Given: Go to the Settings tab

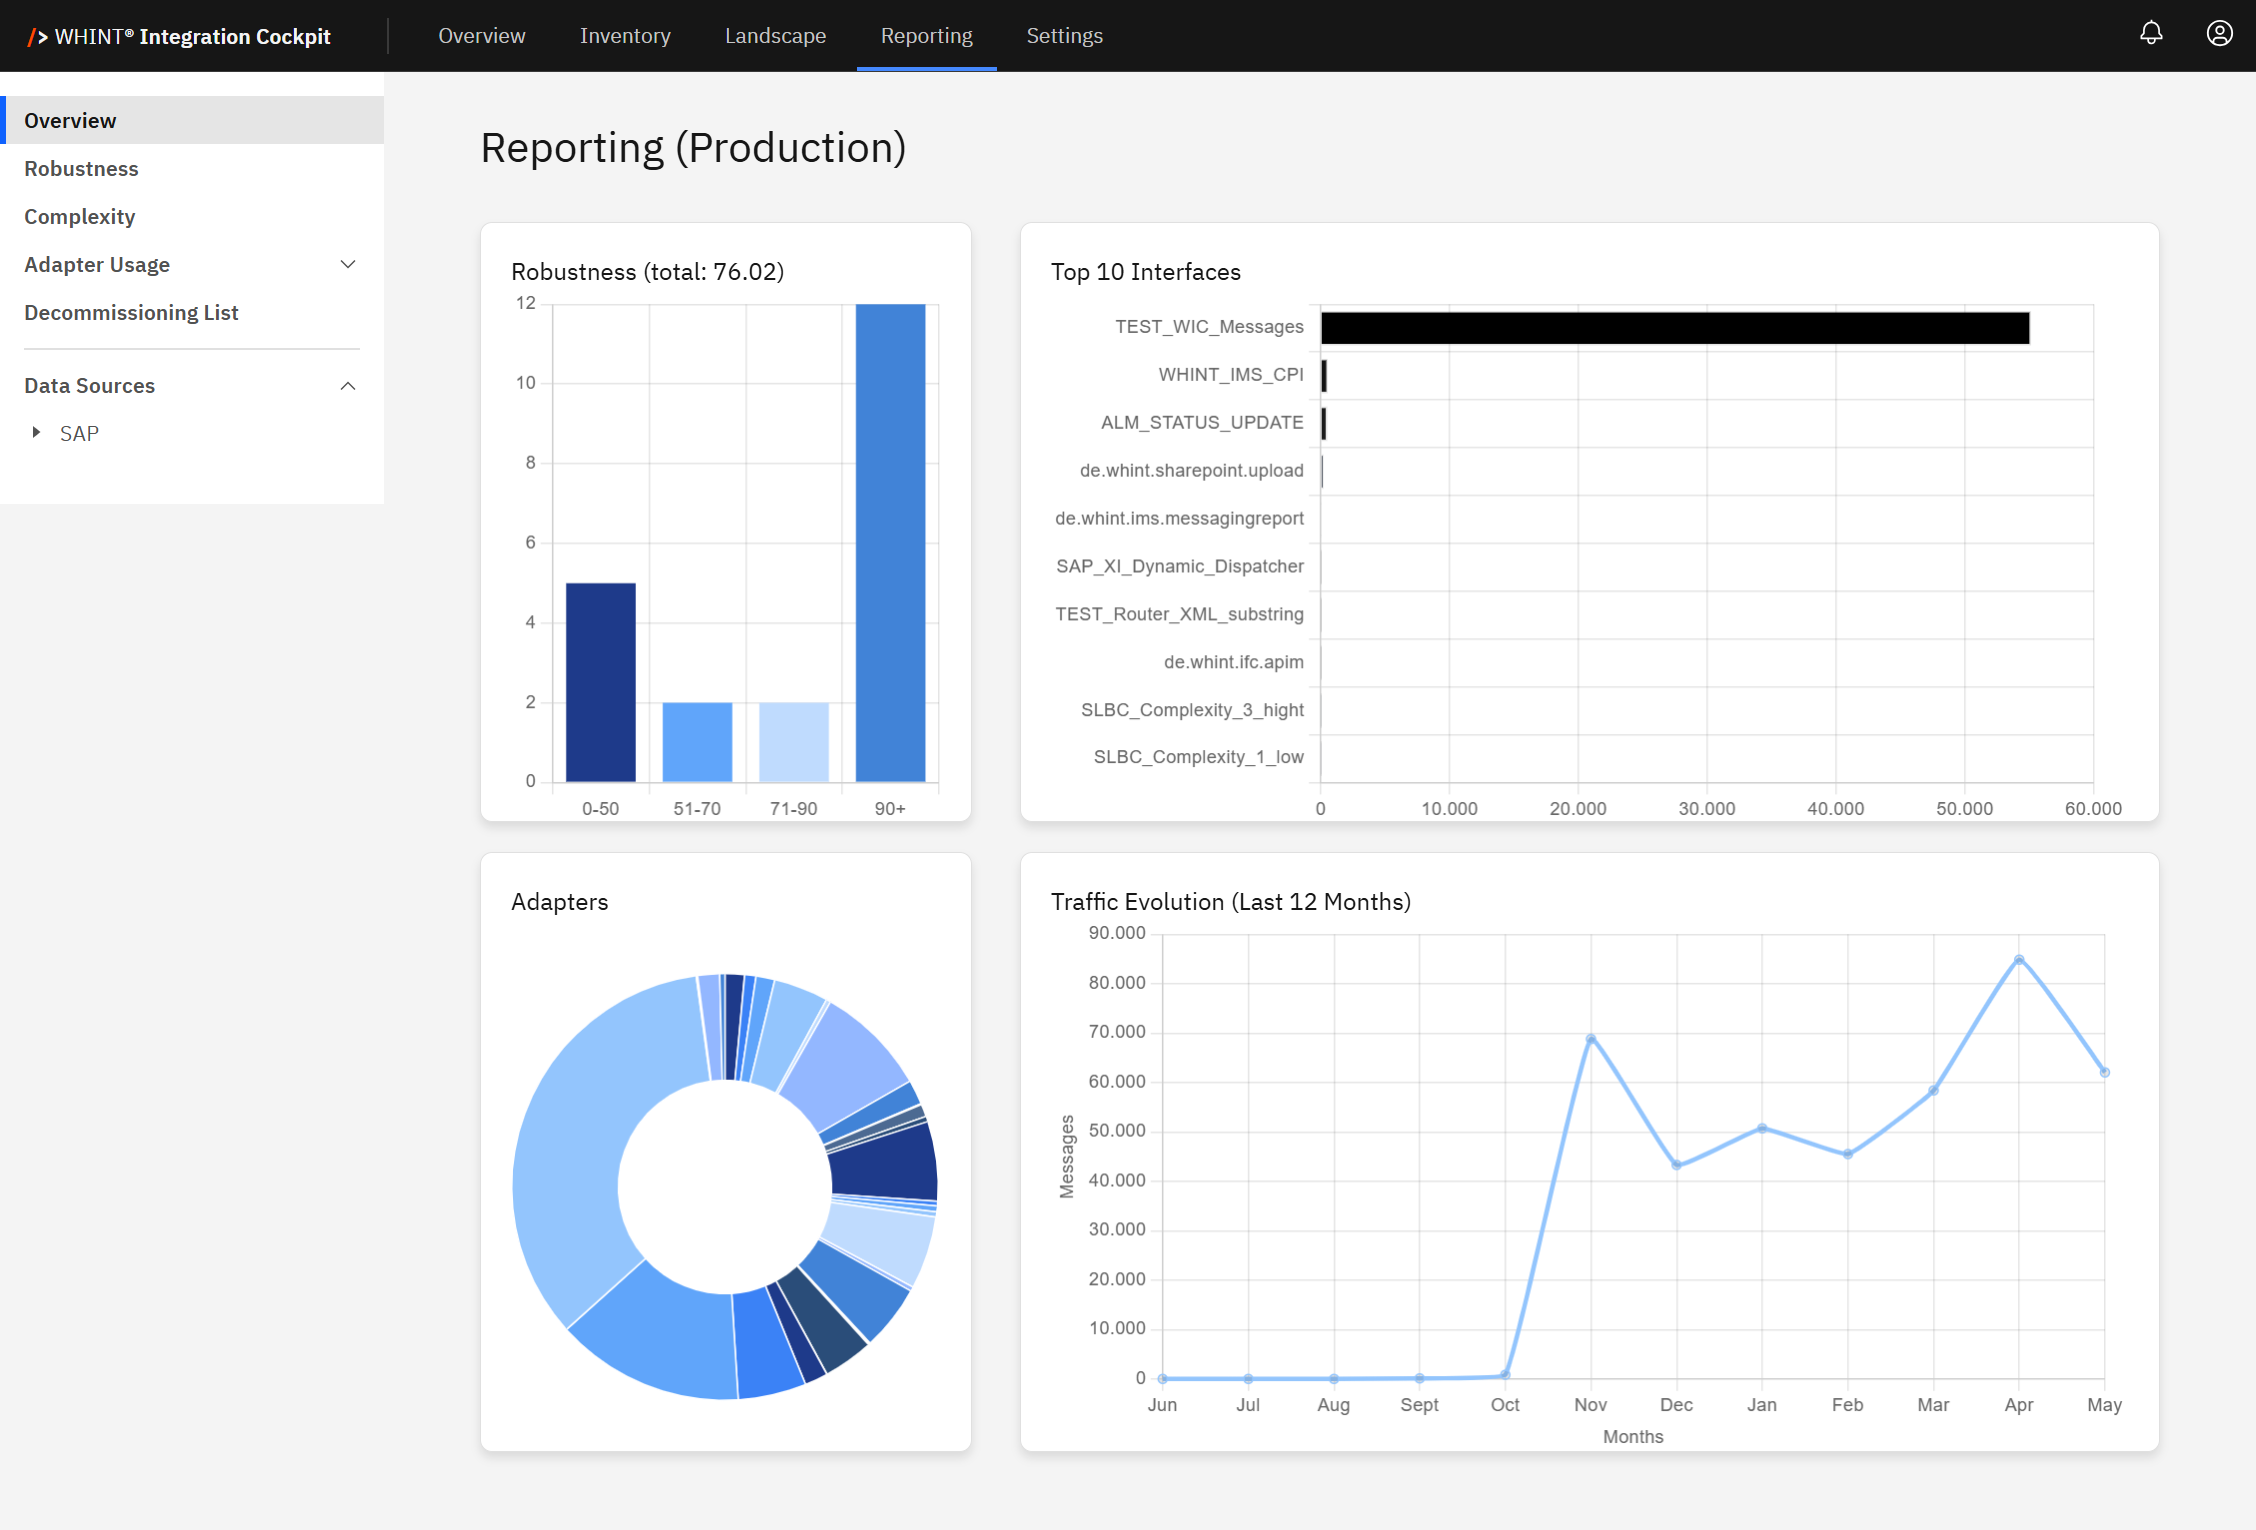Looking at the screenshot, I should tap(1064, 36).
